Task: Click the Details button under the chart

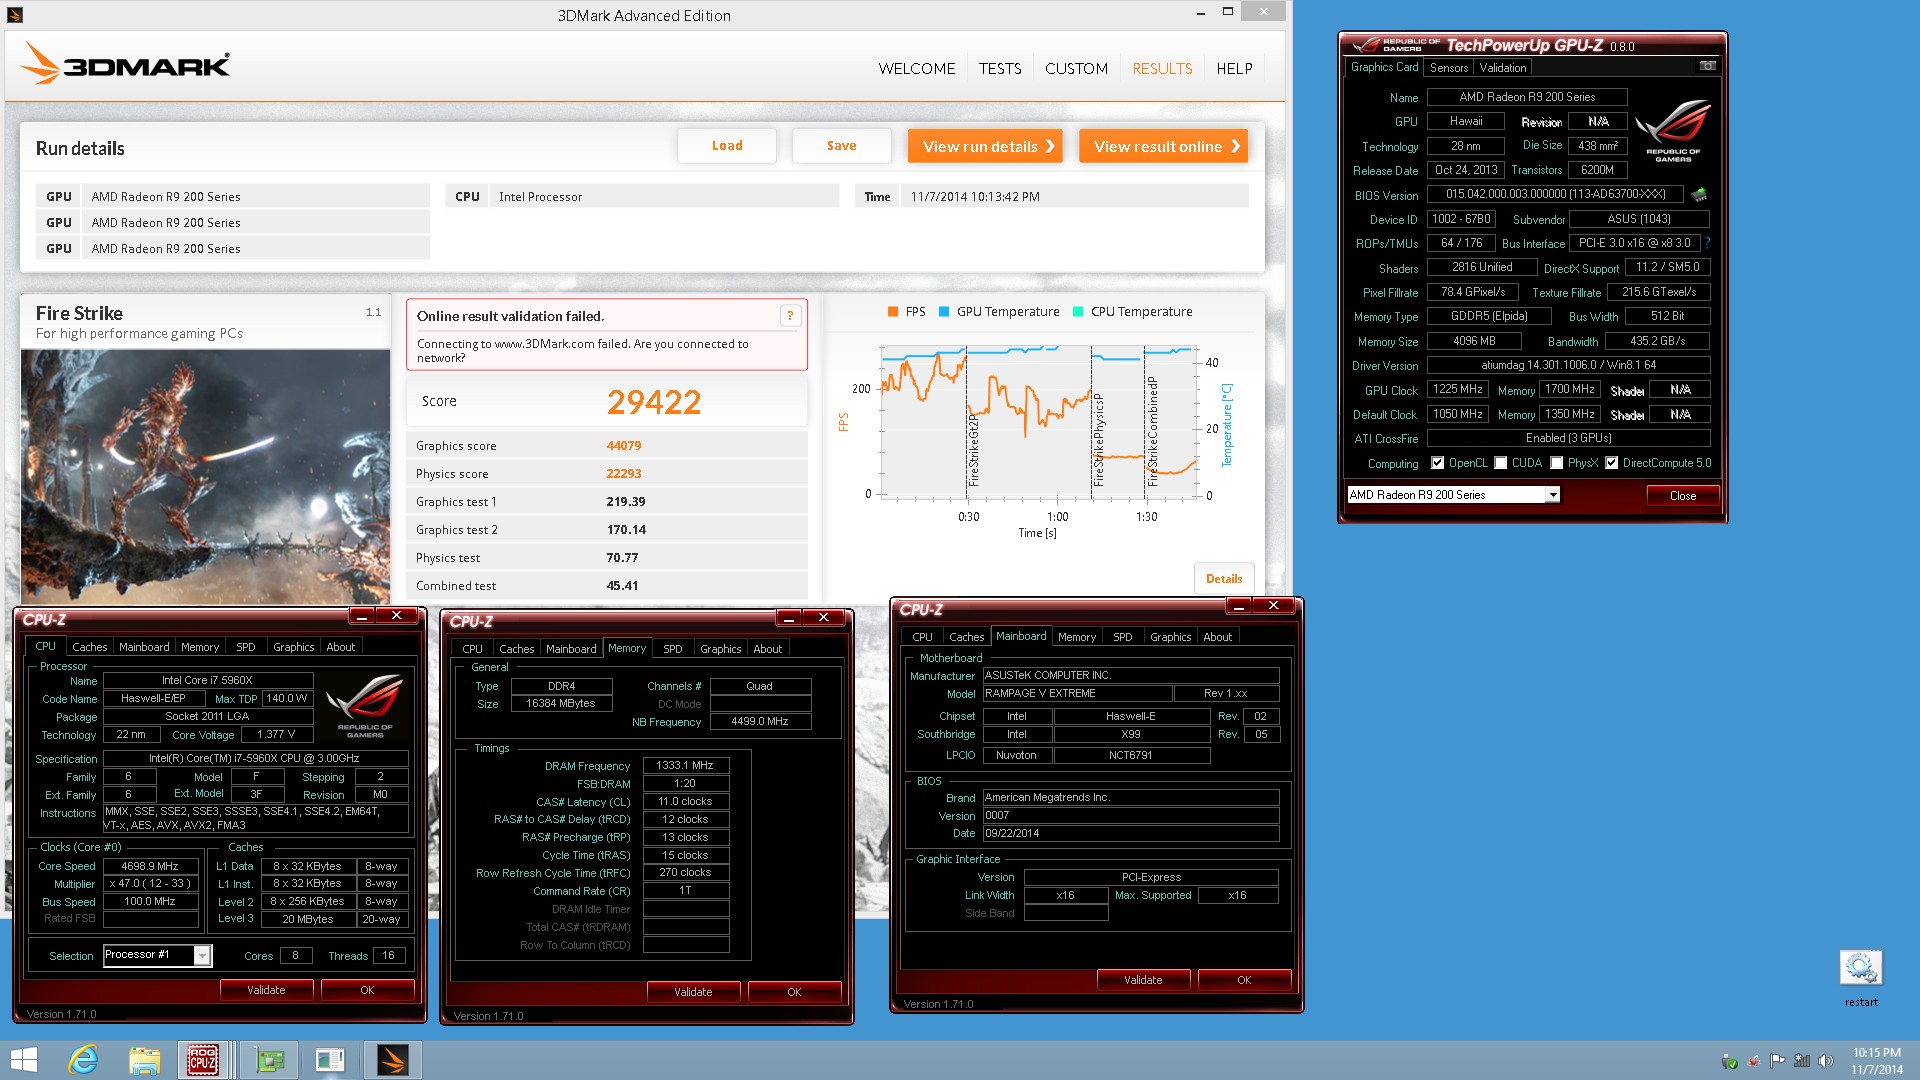Action: pos(1224,579)
